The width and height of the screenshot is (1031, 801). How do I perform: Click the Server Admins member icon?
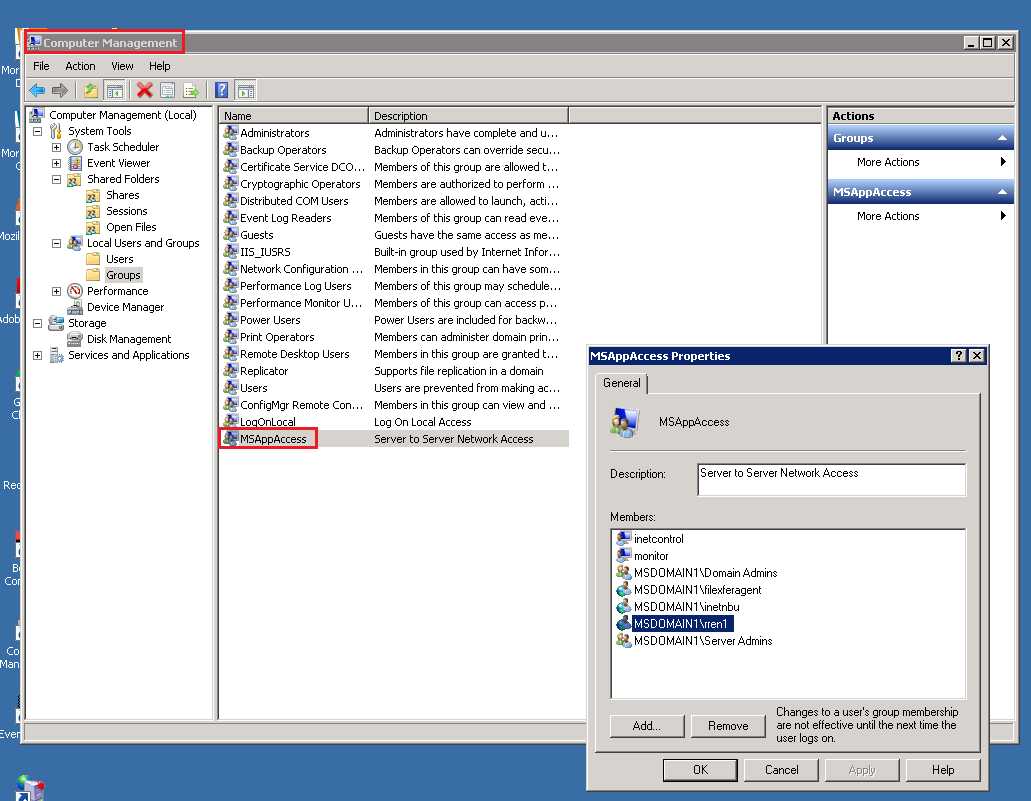click(x=623, y=641)
